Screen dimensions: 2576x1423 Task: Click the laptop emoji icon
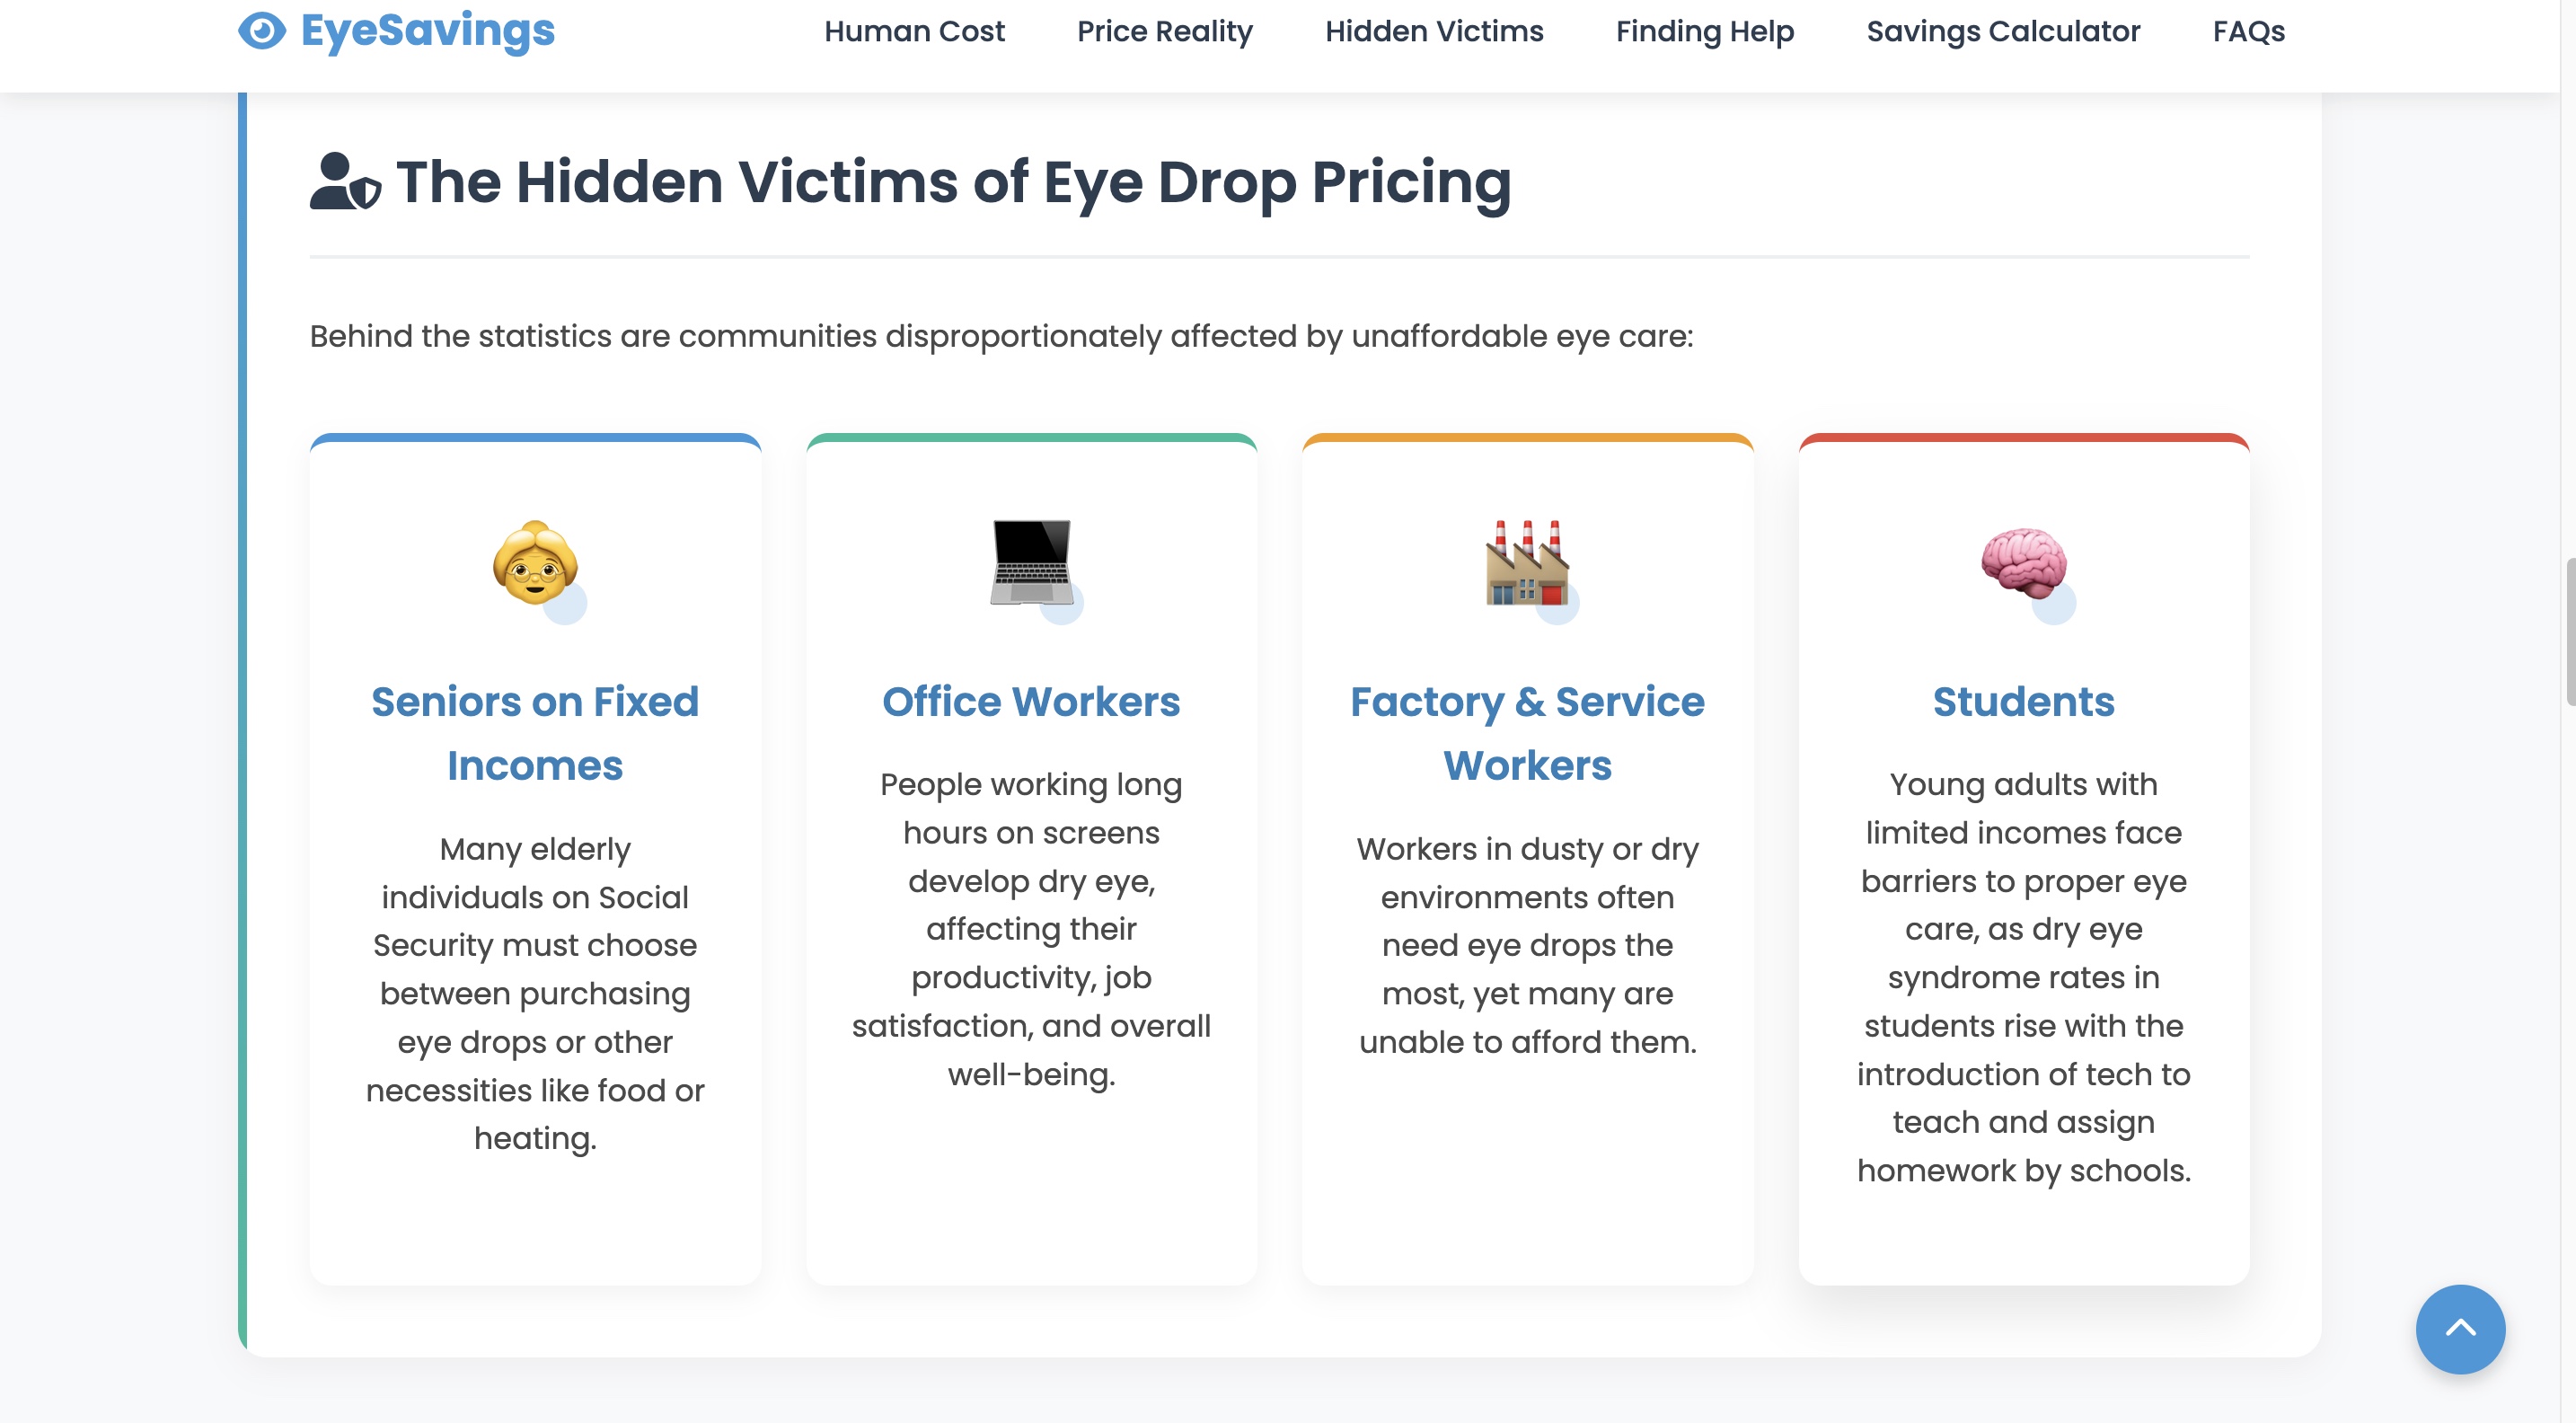[1031, 562]
